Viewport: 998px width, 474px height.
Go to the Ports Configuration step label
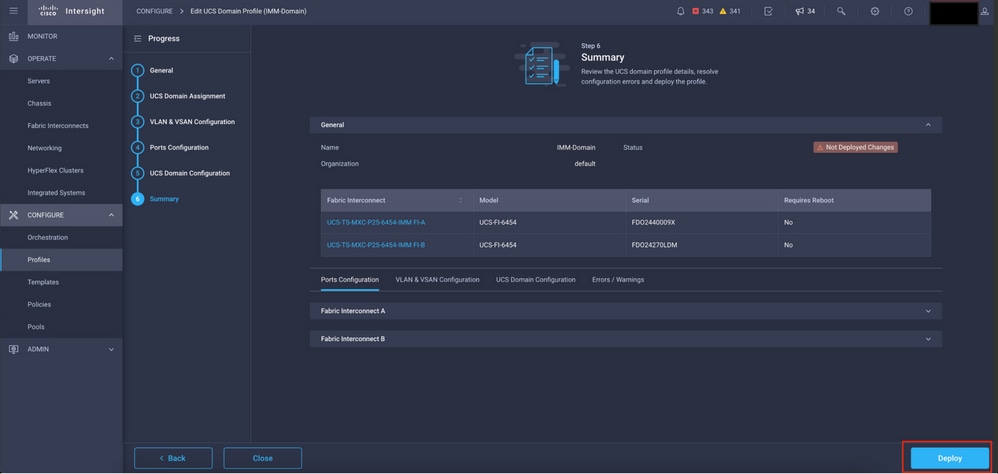[x=179, y=148]
